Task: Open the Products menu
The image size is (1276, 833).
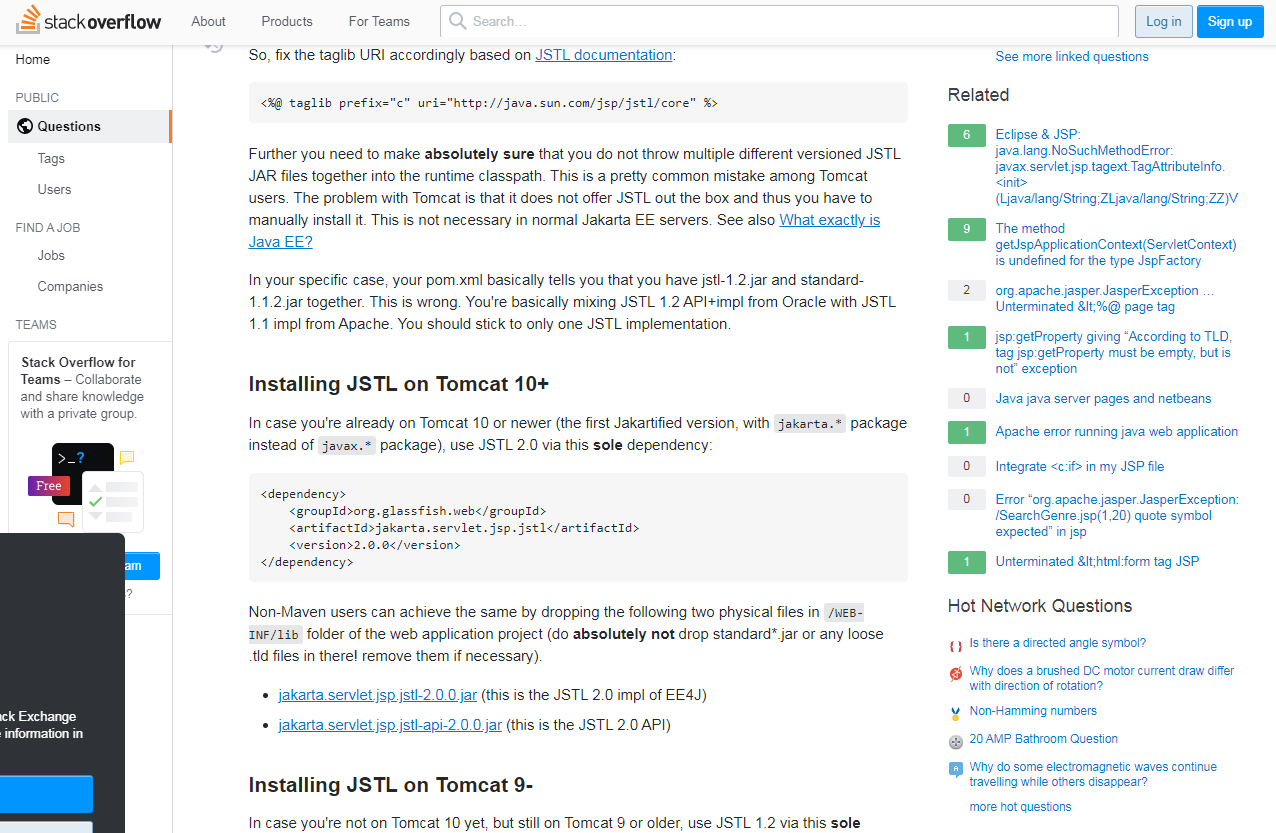Action: point(287,21)
